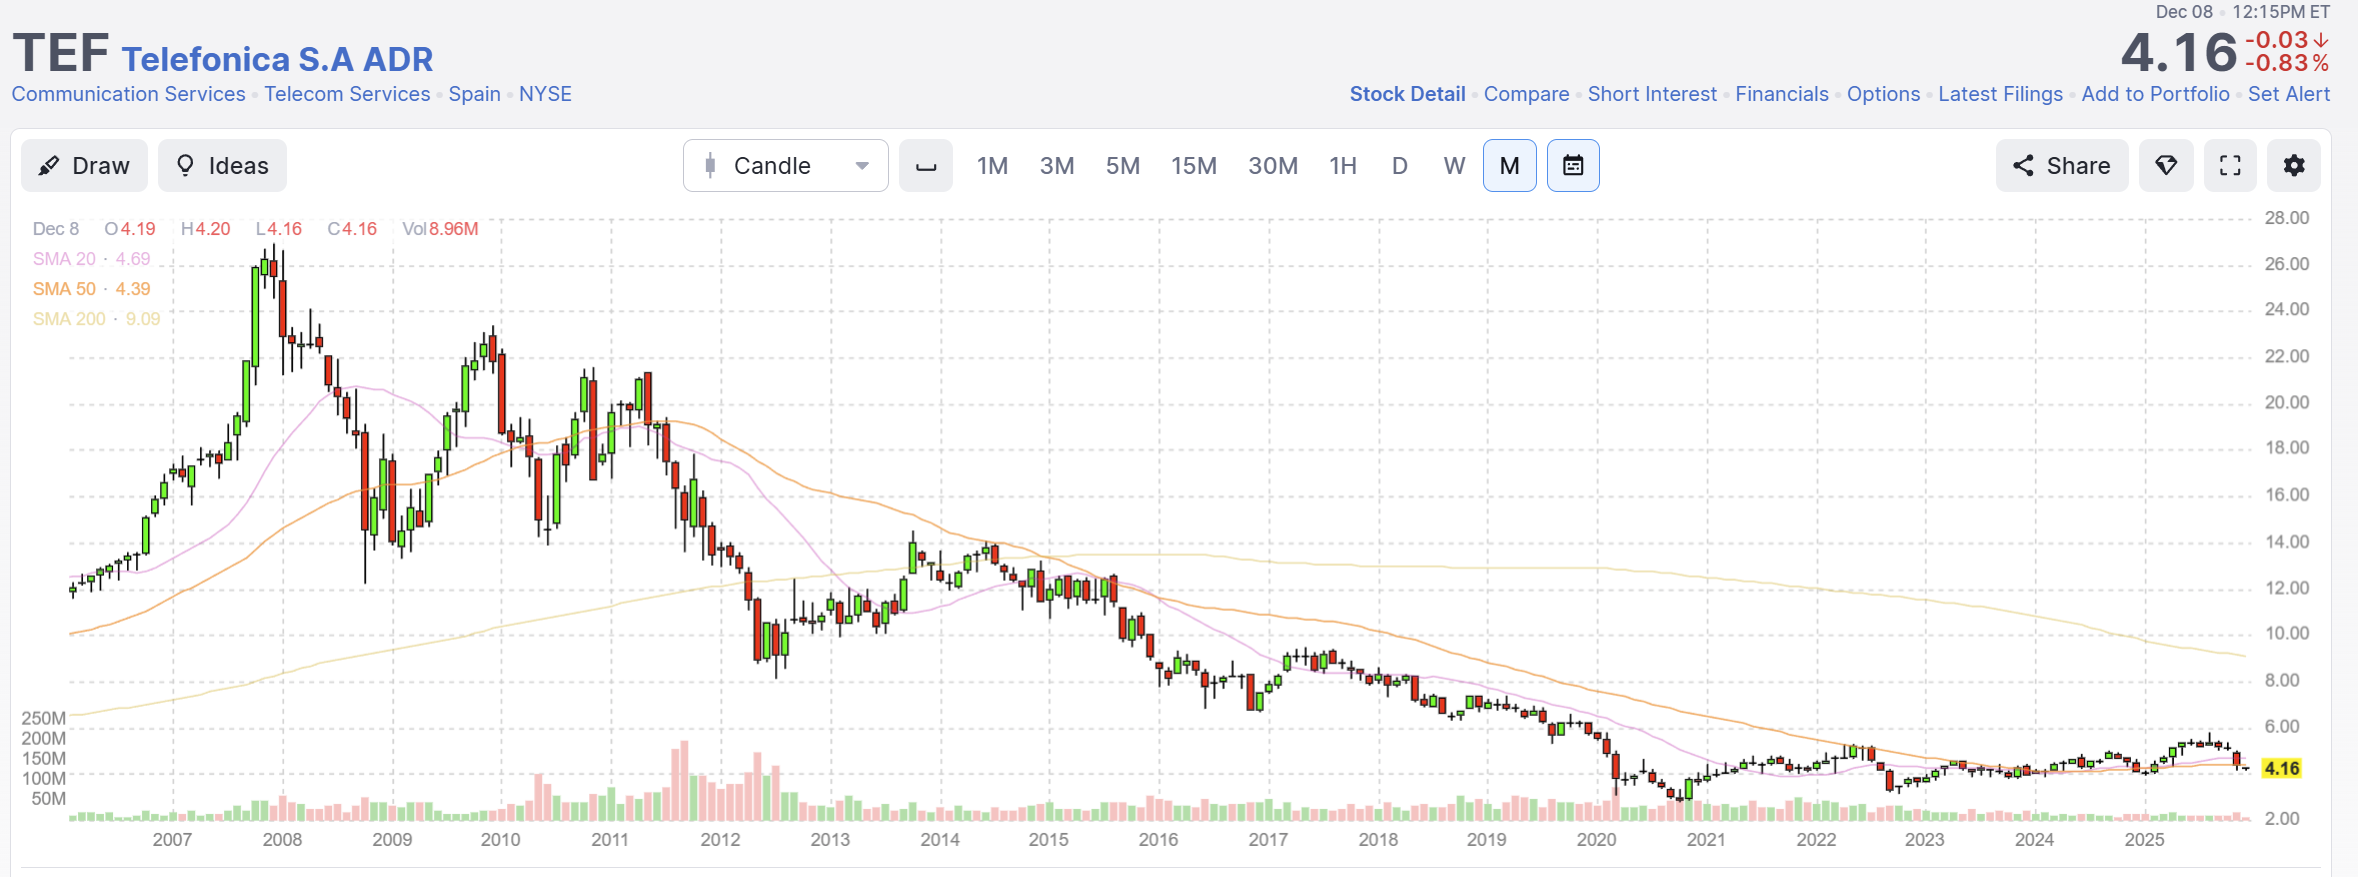Switch to monthly M timeframe
Viewport: 2358px width, 877px height.
(x=1509, y=166)
